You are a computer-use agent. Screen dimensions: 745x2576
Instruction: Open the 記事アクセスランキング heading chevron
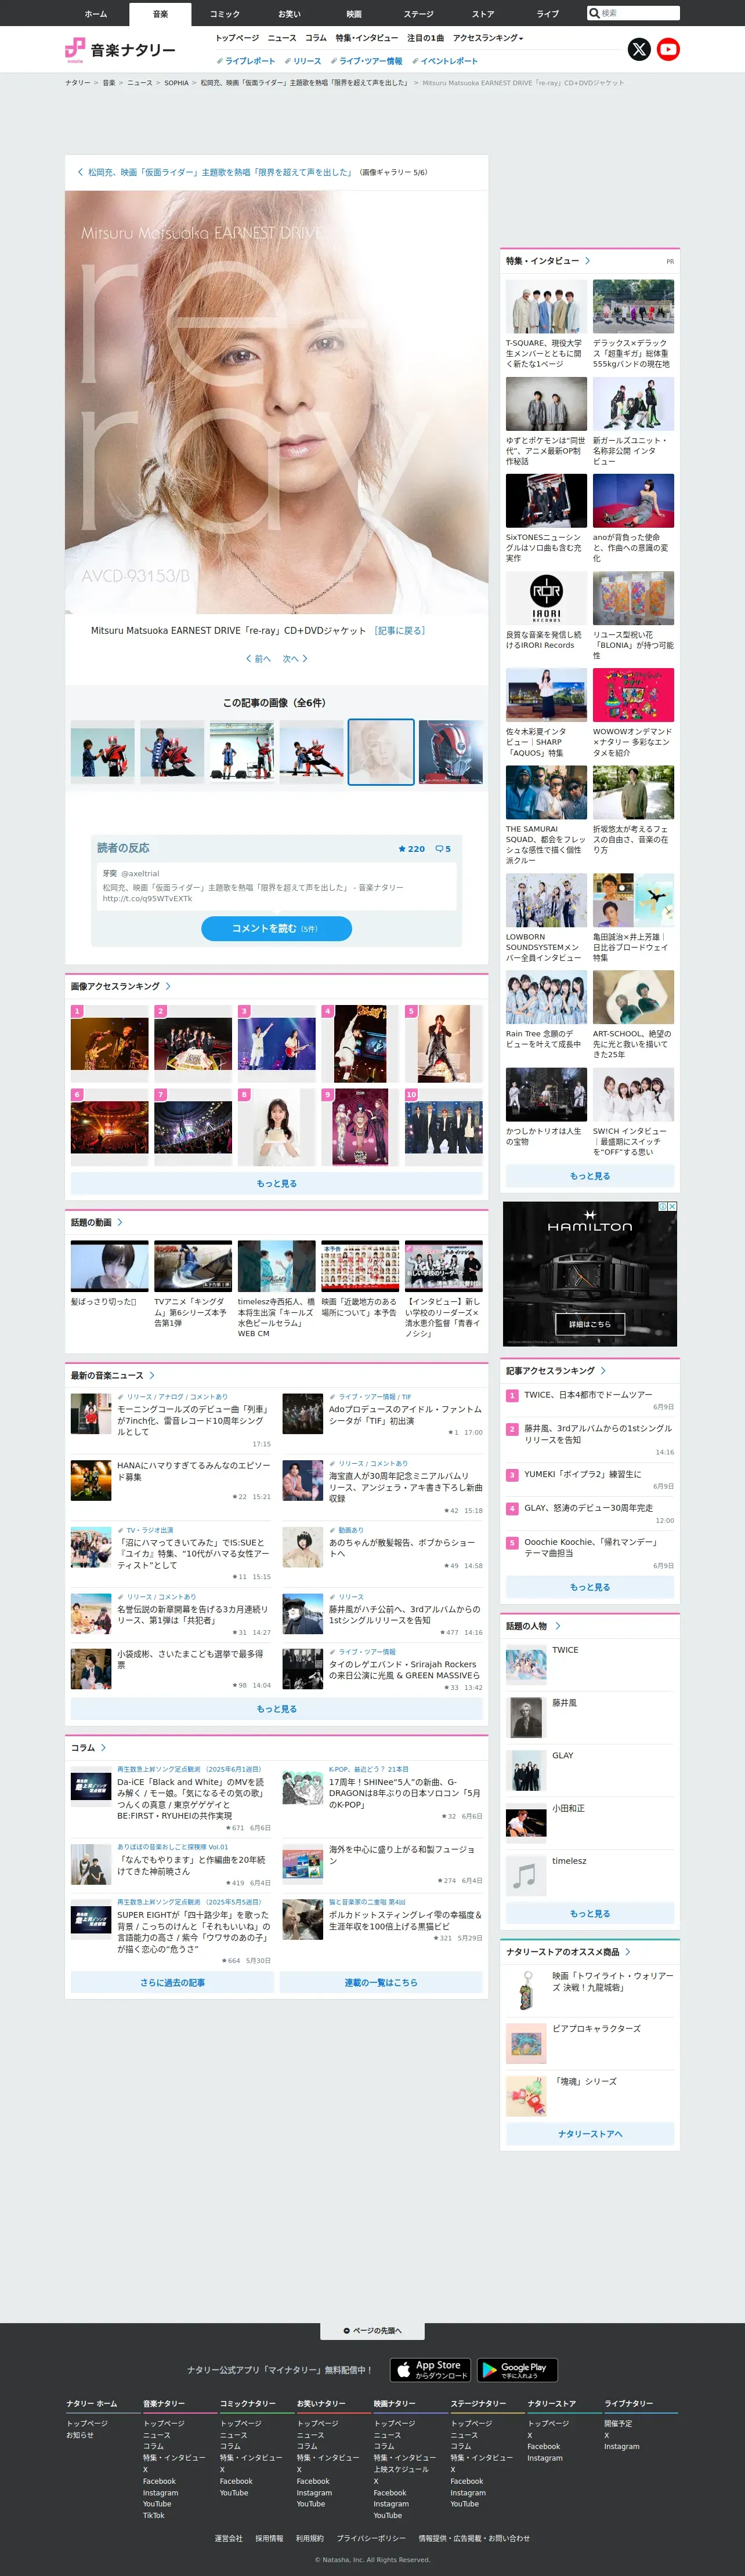603,1370
